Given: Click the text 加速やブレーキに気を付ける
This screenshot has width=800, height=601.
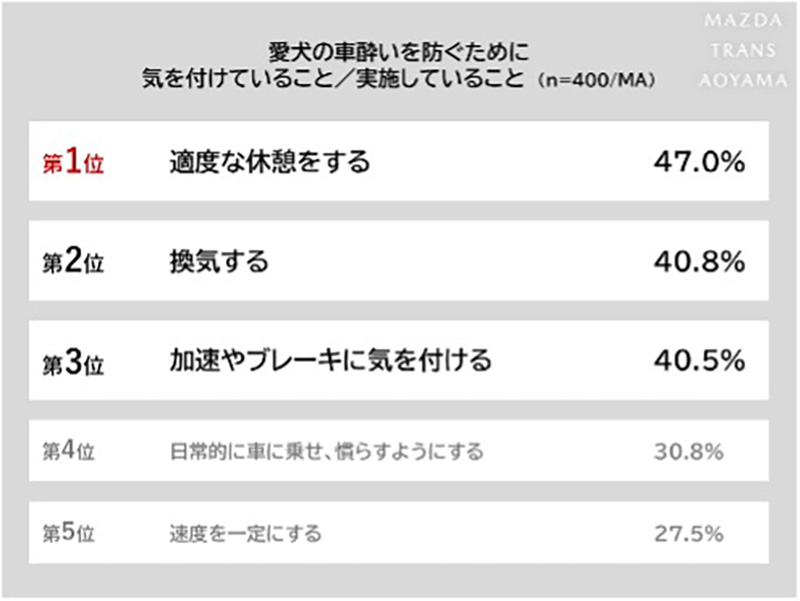Looking at the screenshot, I should [330, 361].
